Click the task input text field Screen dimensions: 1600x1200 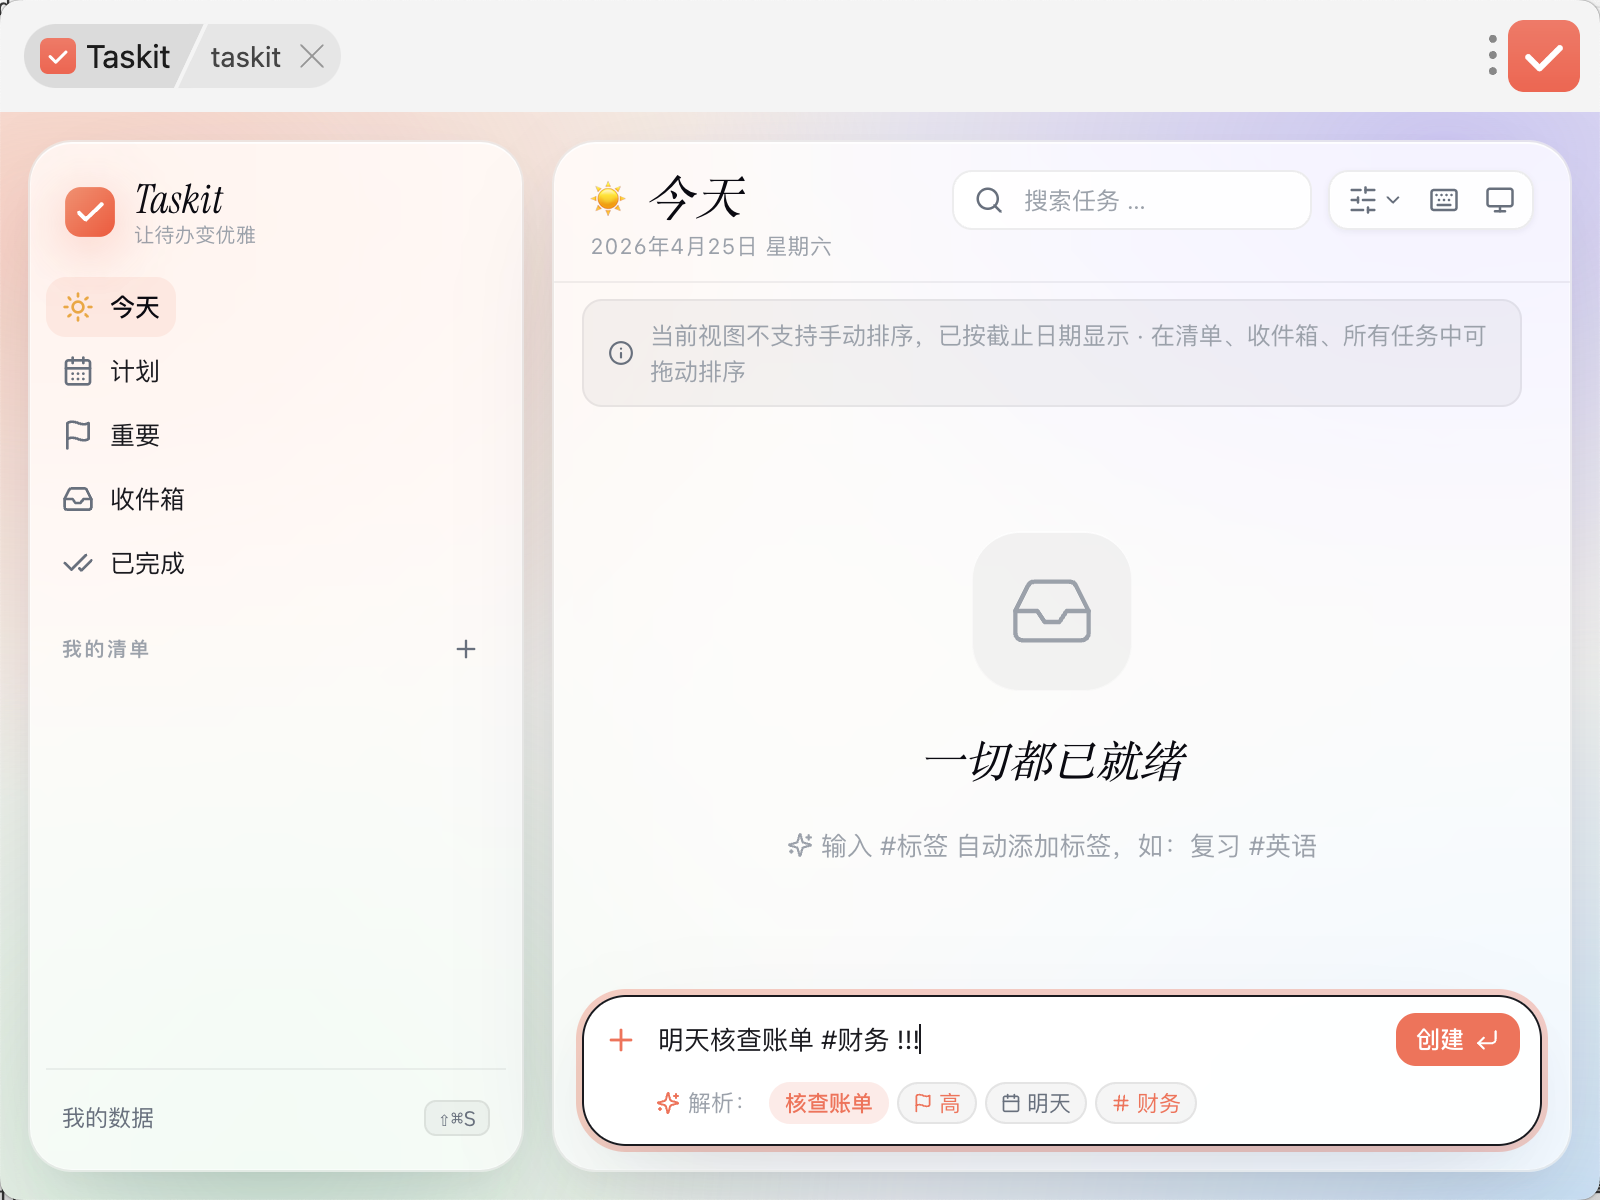[x=1015, y=1040]
